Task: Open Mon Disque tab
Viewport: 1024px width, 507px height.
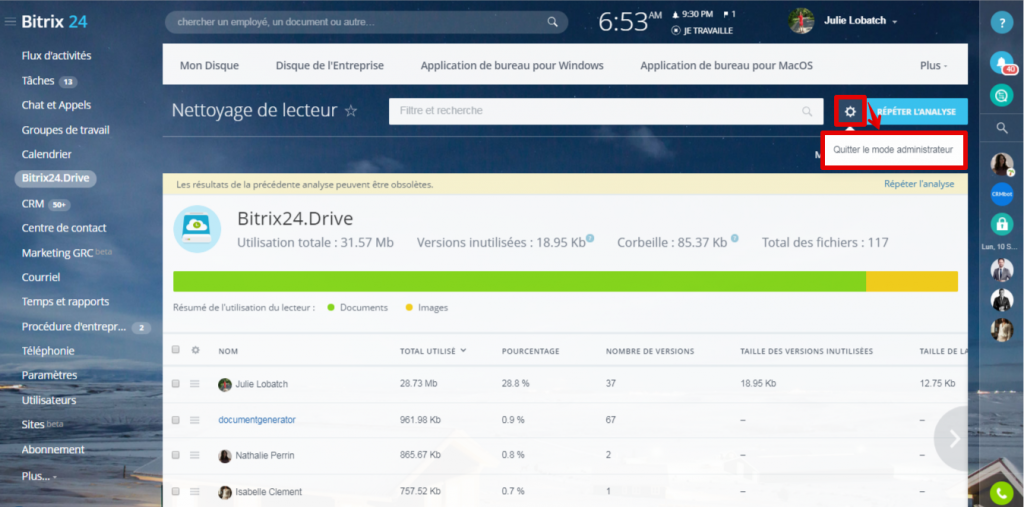Action: click(x=209, y=65)
